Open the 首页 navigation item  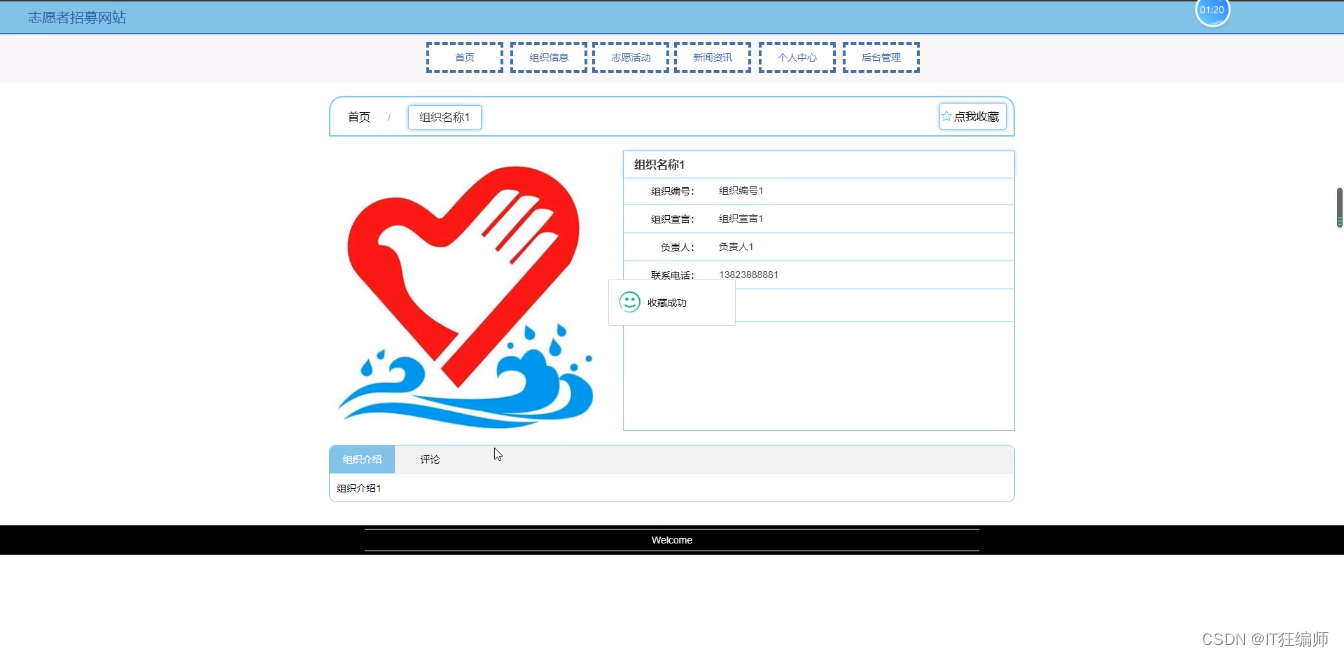tap(464, 57)
